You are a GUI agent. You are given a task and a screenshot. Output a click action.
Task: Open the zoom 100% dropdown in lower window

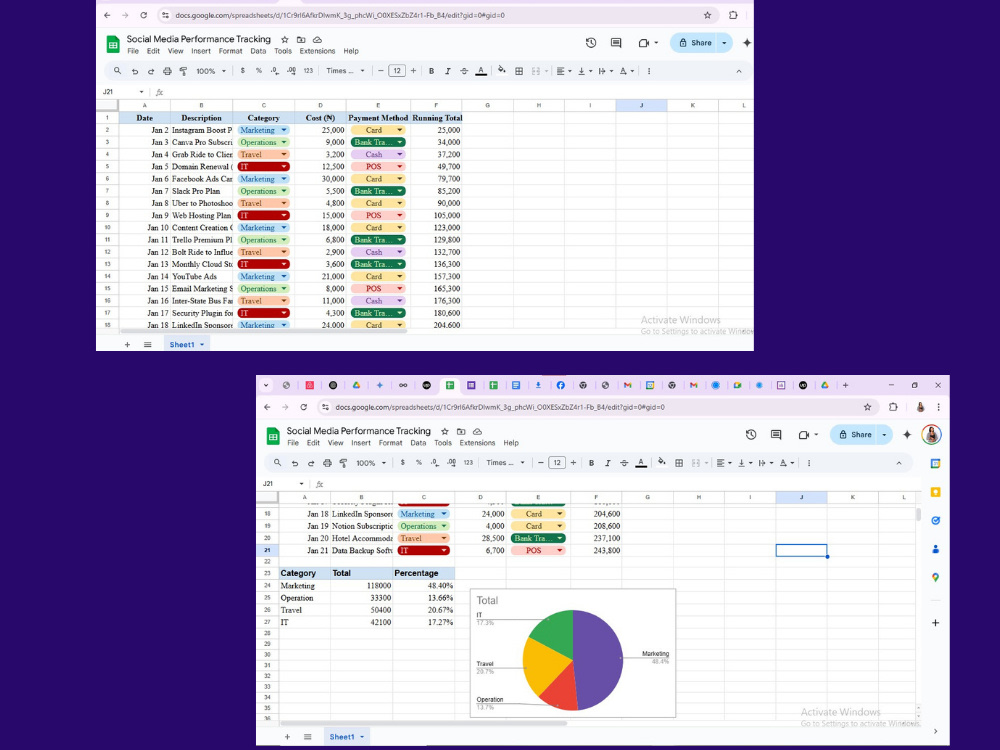coord(371,463)
